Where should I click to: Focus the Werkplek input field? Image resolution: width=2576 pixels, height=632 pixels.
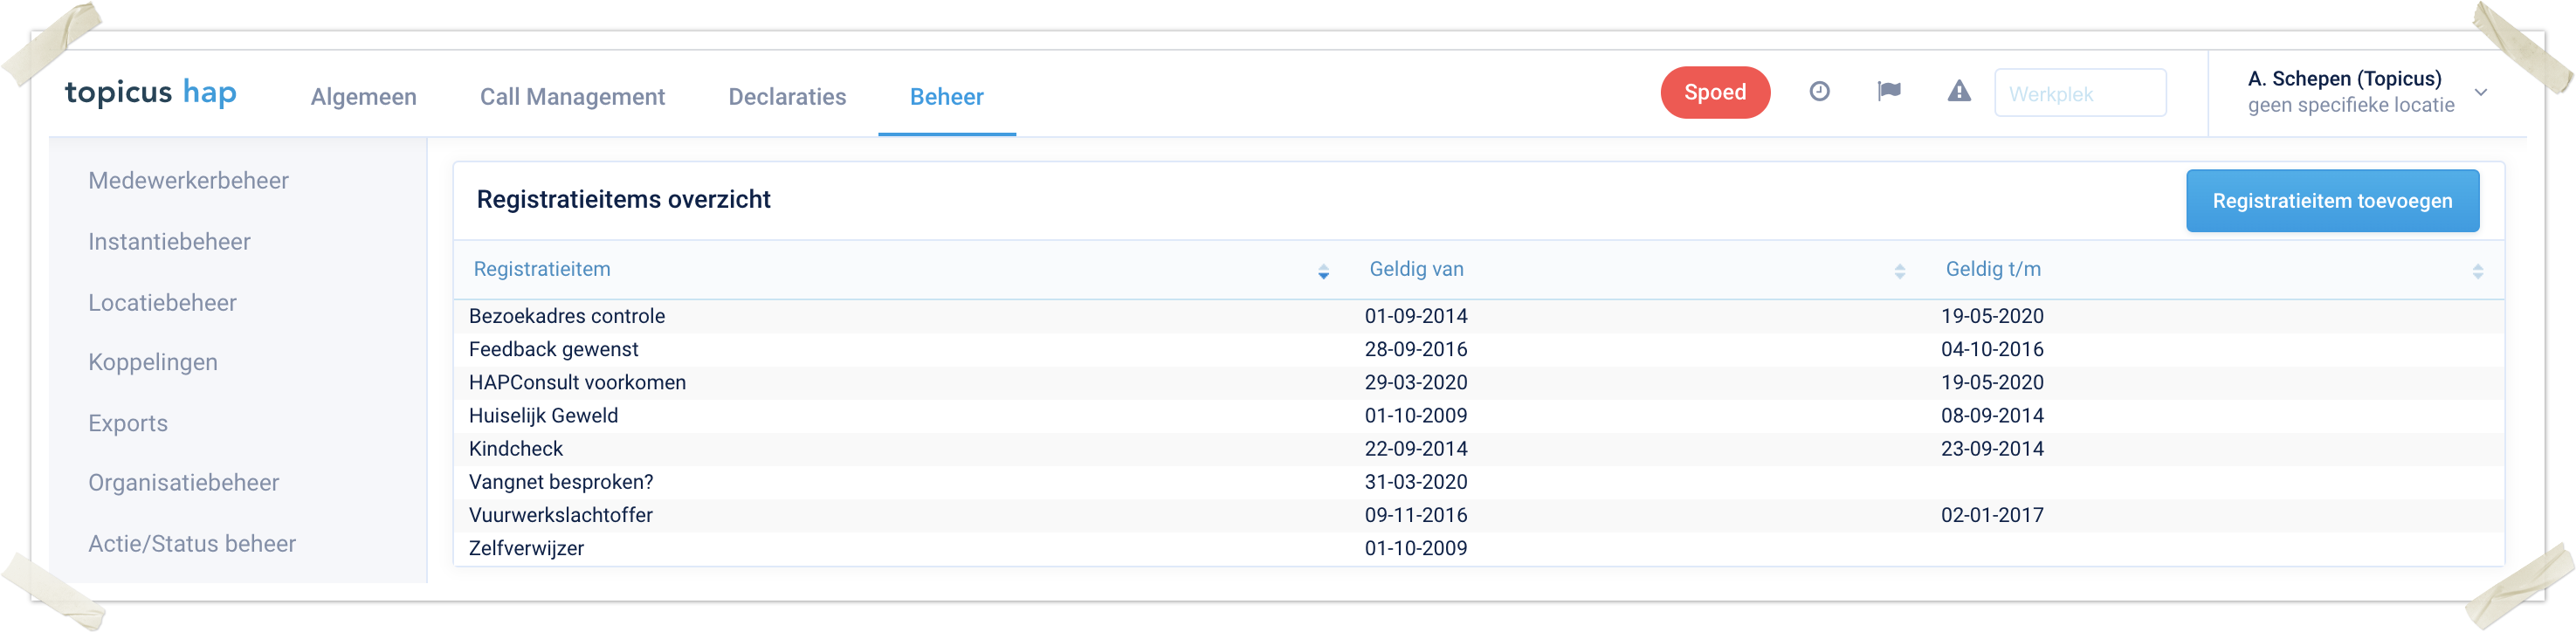(2079, 94)
